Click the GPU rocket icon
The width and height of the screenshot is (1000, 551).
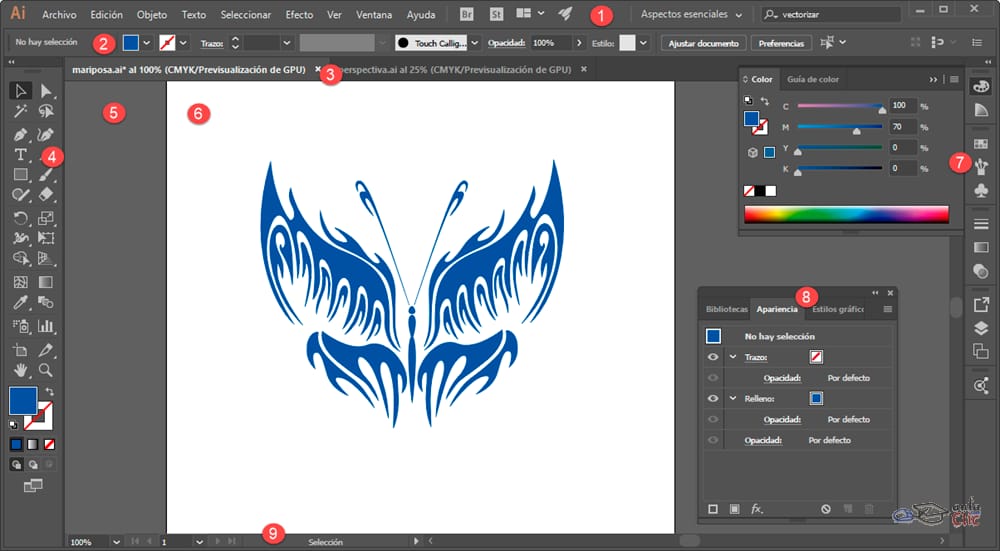coord(564,13)
